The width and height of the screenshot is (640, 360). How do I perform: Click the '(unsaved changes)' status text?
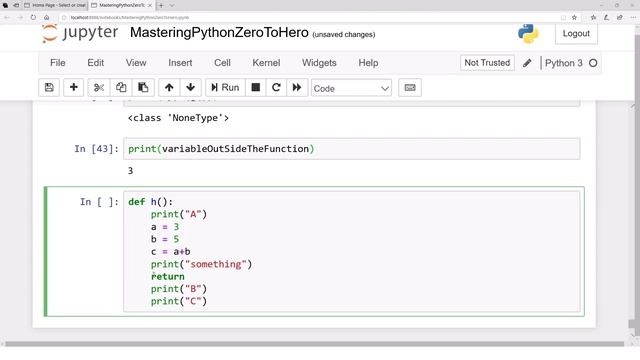pos(344,35)
